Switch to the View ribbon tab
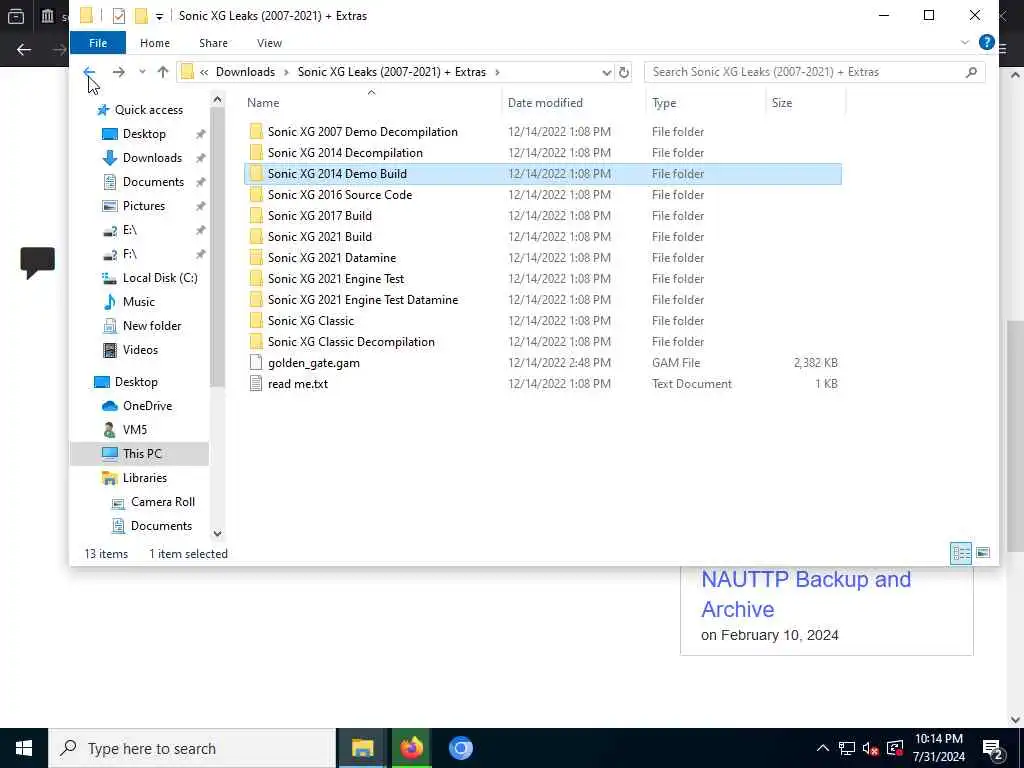Viewport: 1024px width, 768px height. point(269,42)
